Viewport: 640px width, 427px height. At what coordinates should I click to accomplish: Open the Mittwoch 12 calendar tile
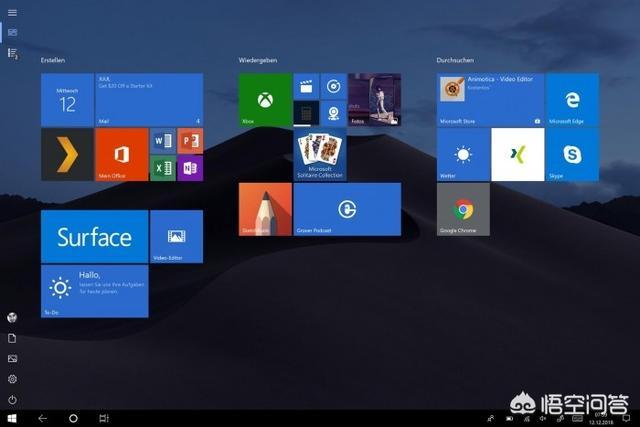pyautogui.click(x=67, y=99)
